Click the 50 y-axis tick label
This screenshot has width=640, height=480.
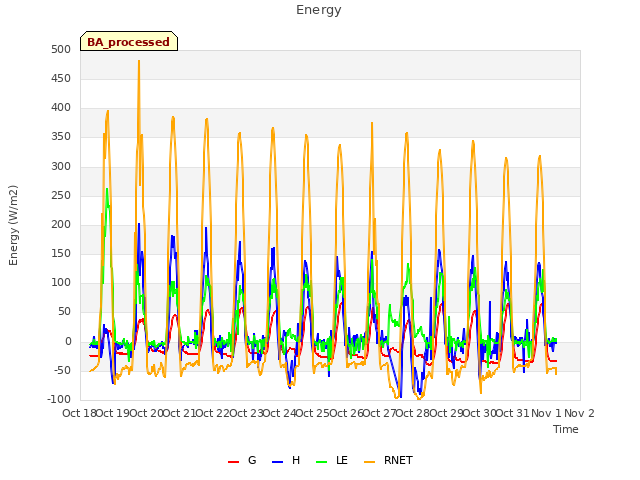(x=64, y=312)
